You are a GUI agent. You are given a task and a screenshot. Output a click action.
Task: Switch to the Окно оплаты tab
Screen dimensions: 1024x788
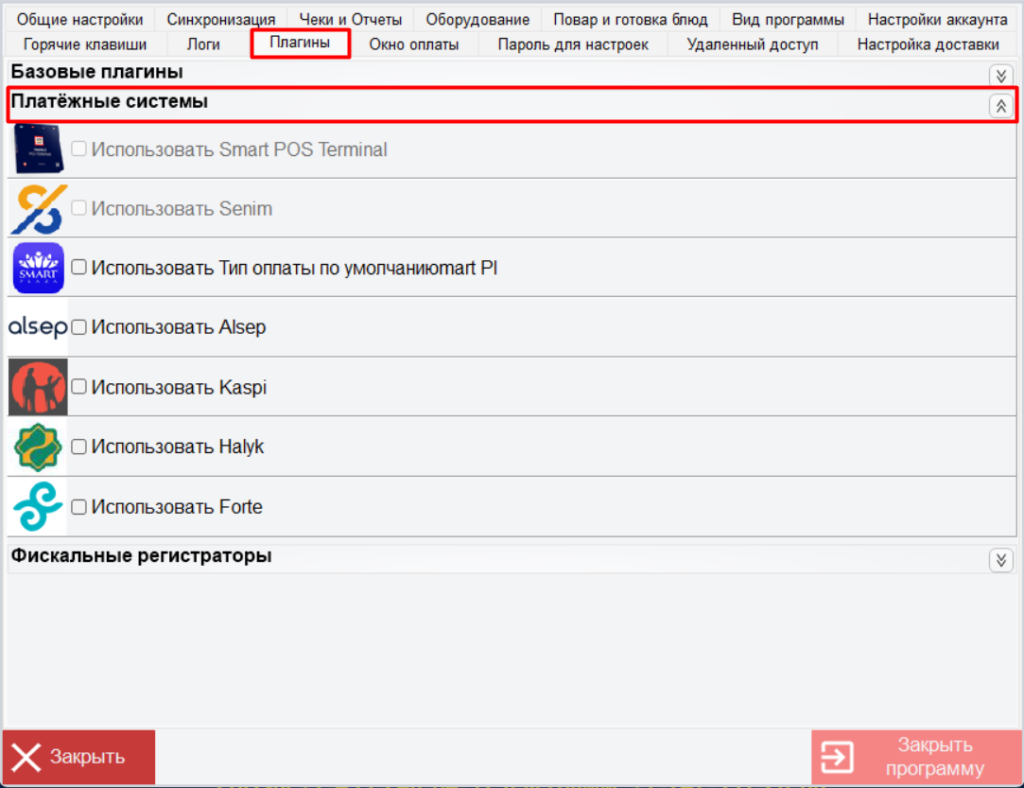pyautogui.click(x=414, y=44)
